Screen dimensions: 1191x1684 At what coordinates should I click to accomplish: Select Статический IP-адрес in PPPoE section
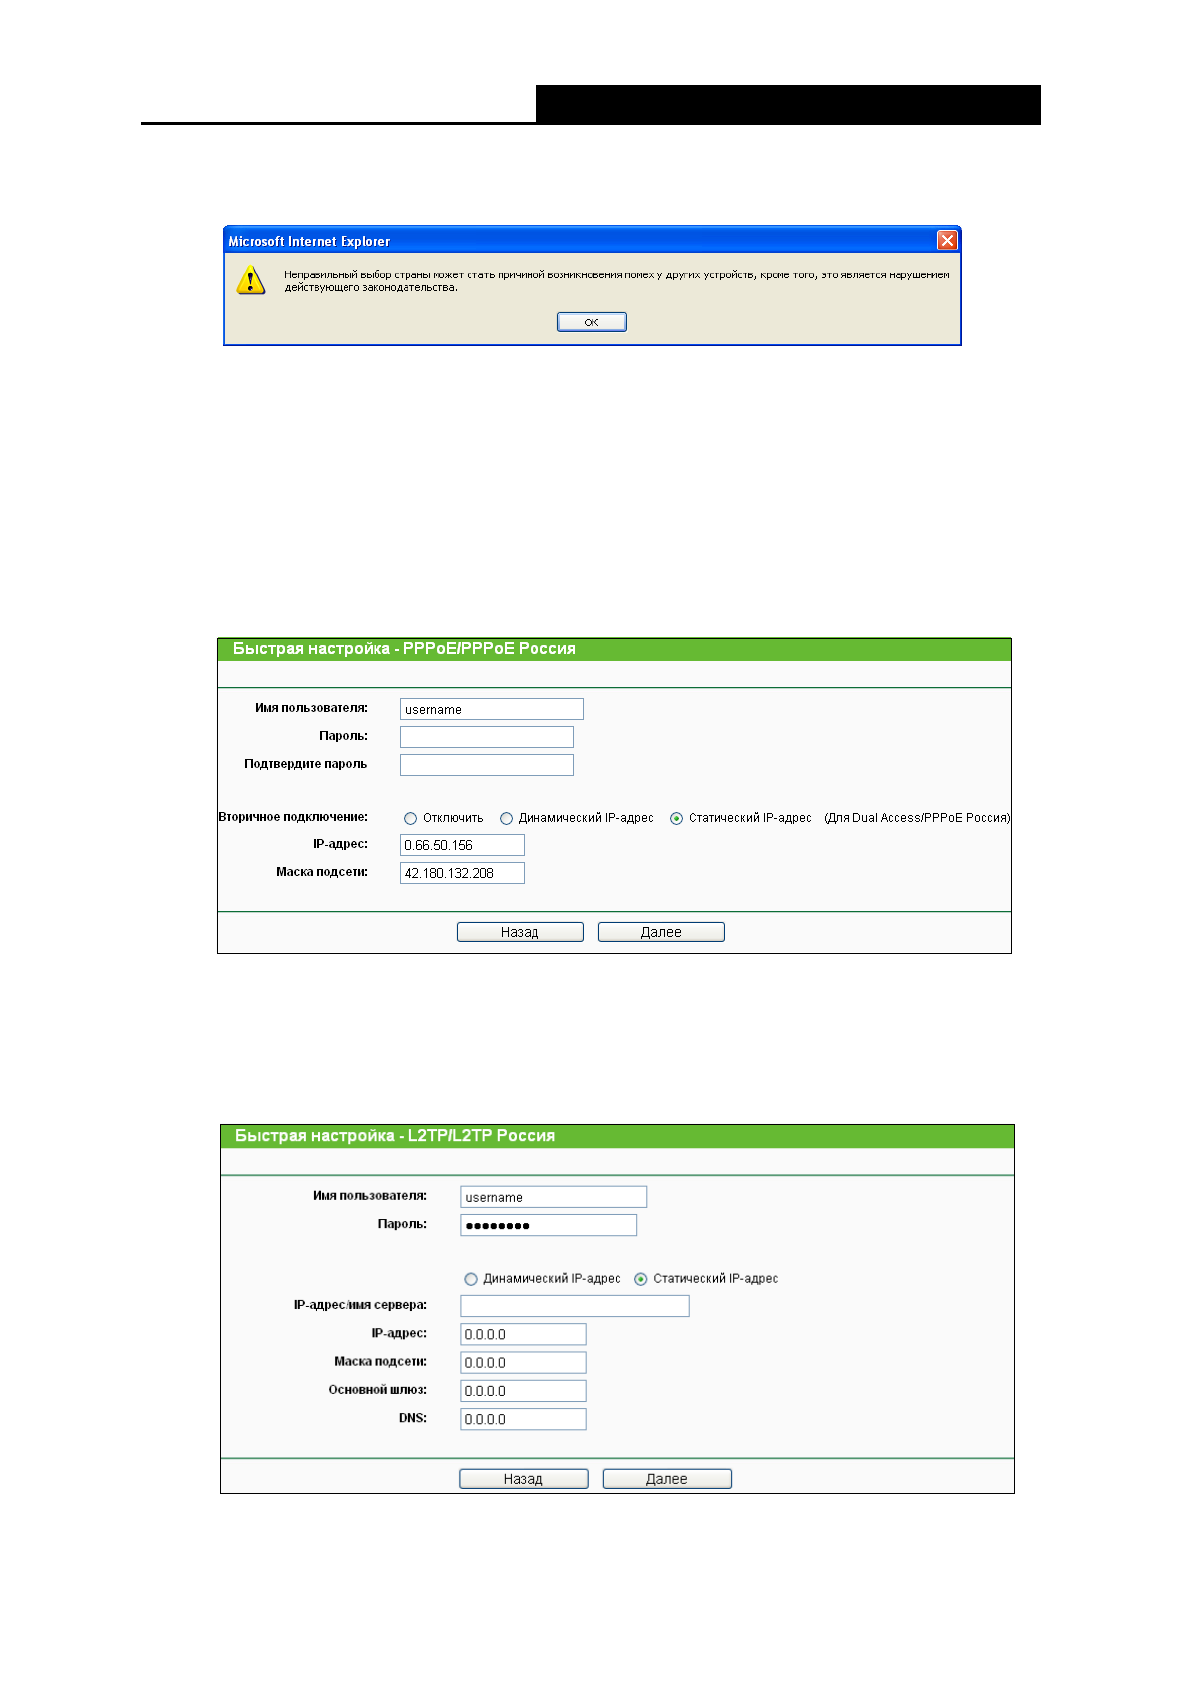pos(676,818)
